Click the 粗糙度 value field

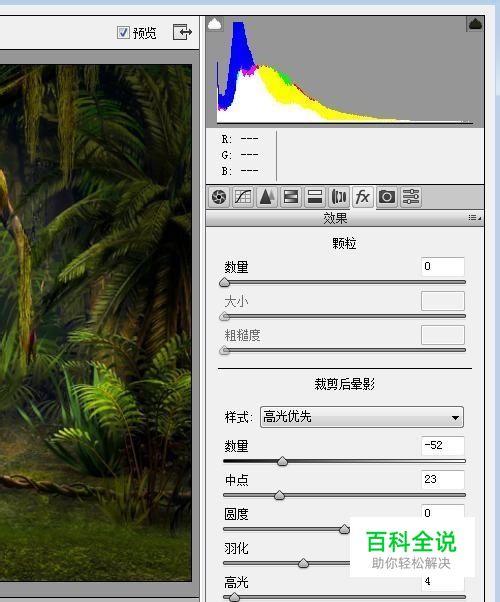click(x=442, y=335)
